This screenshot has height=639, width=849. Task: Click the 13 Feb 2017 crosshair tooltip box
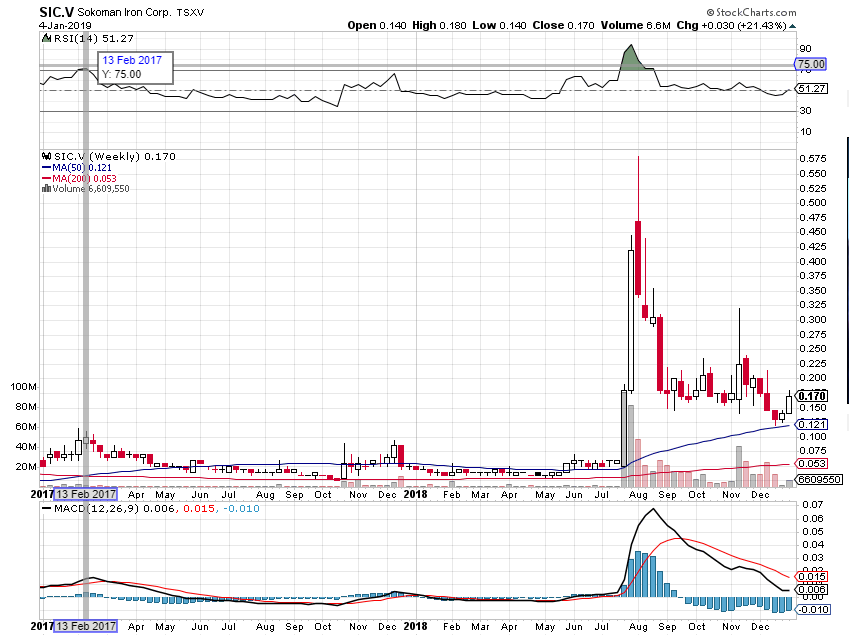[135, 68]
